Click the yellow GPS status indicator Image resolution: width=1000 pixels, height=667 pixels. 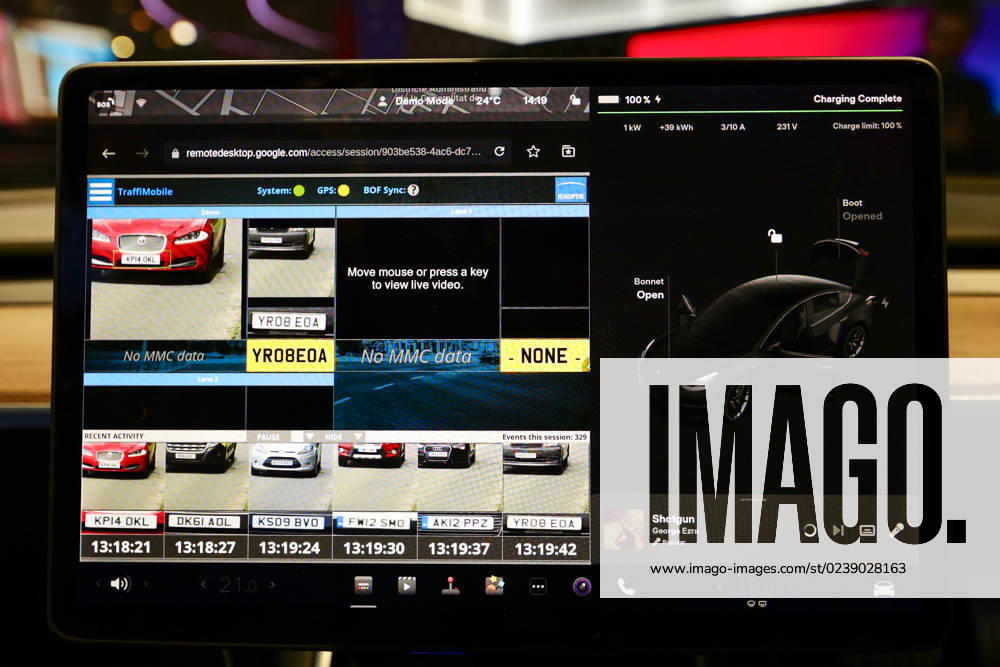[x=343, y=191]
